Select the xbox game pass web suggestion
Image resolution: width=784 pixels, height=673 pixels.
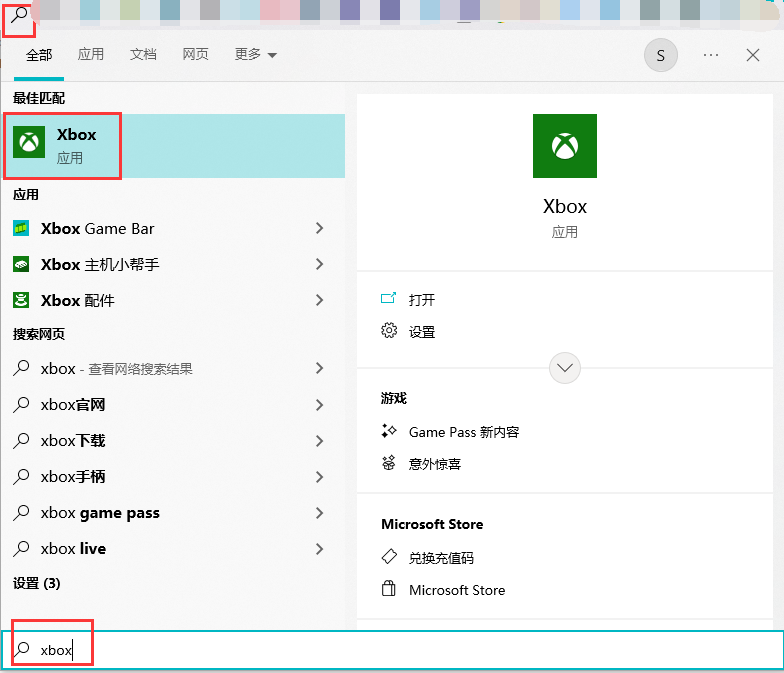(x=100, y=513)
